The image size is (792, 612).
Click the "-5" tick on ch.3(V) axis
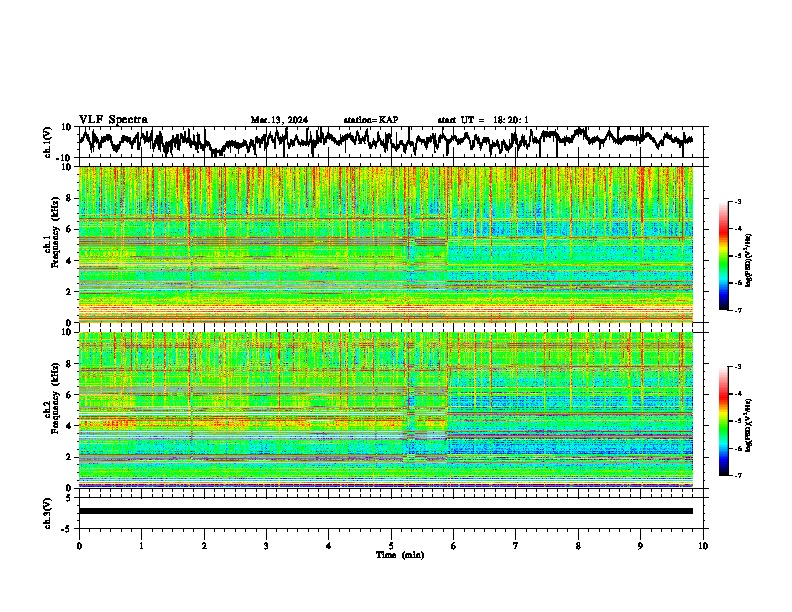[67, 529]
